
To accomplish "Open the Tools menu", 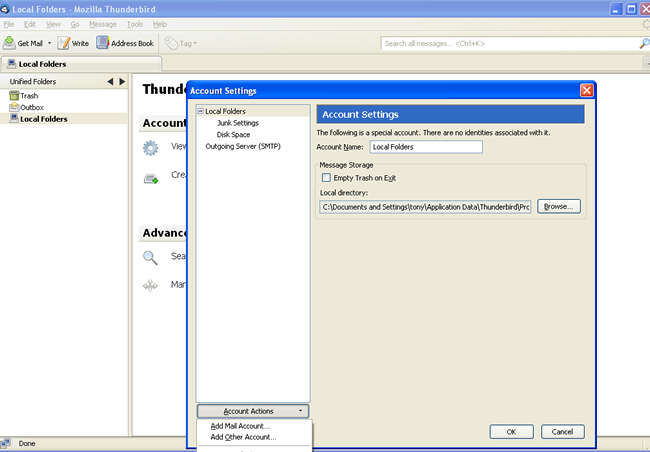I will pyautogui.click(x=135, y=24).
